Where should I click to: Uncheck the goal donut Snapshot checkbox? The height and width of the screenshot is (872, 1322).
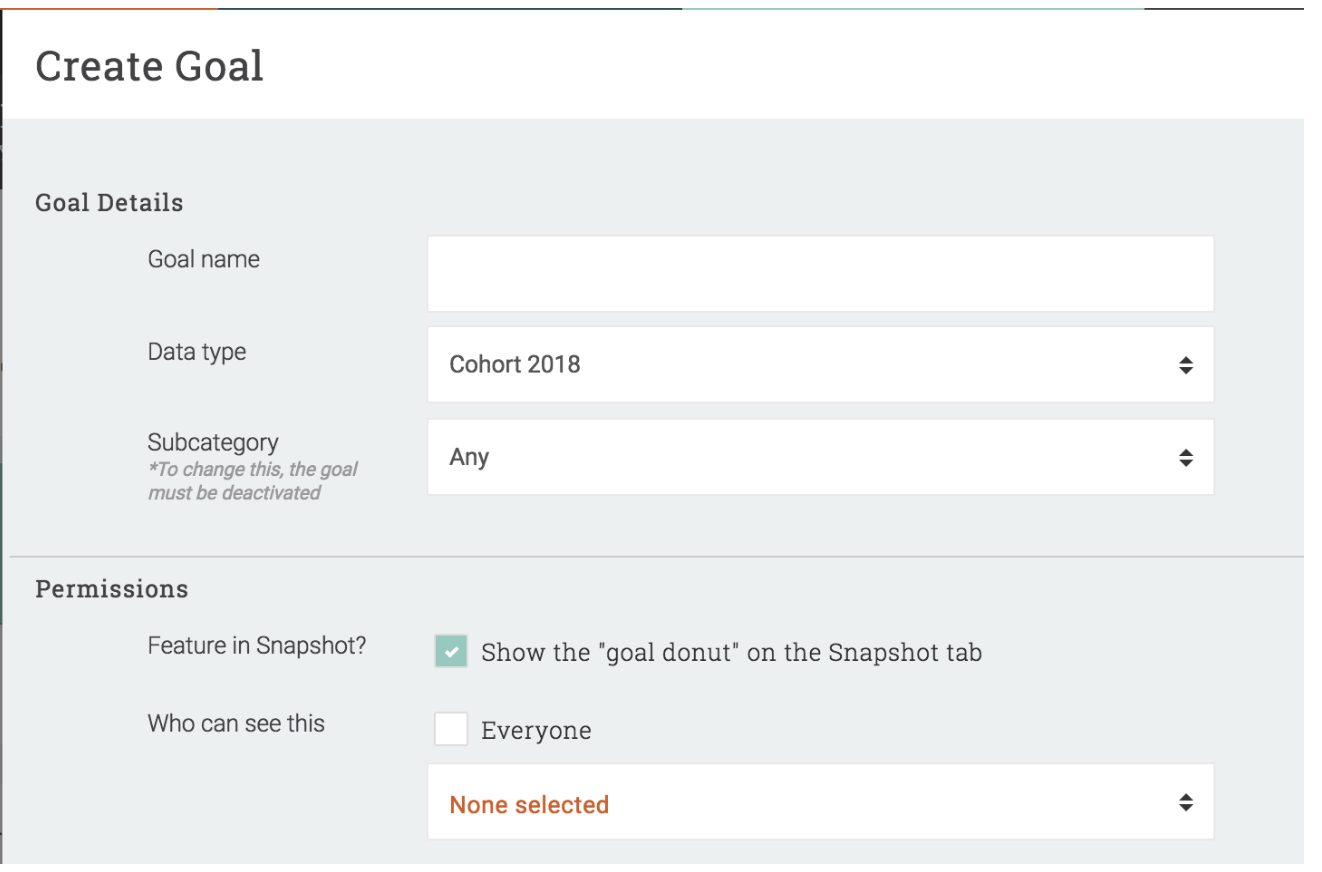pyautogui.click(x=451, y=652)
